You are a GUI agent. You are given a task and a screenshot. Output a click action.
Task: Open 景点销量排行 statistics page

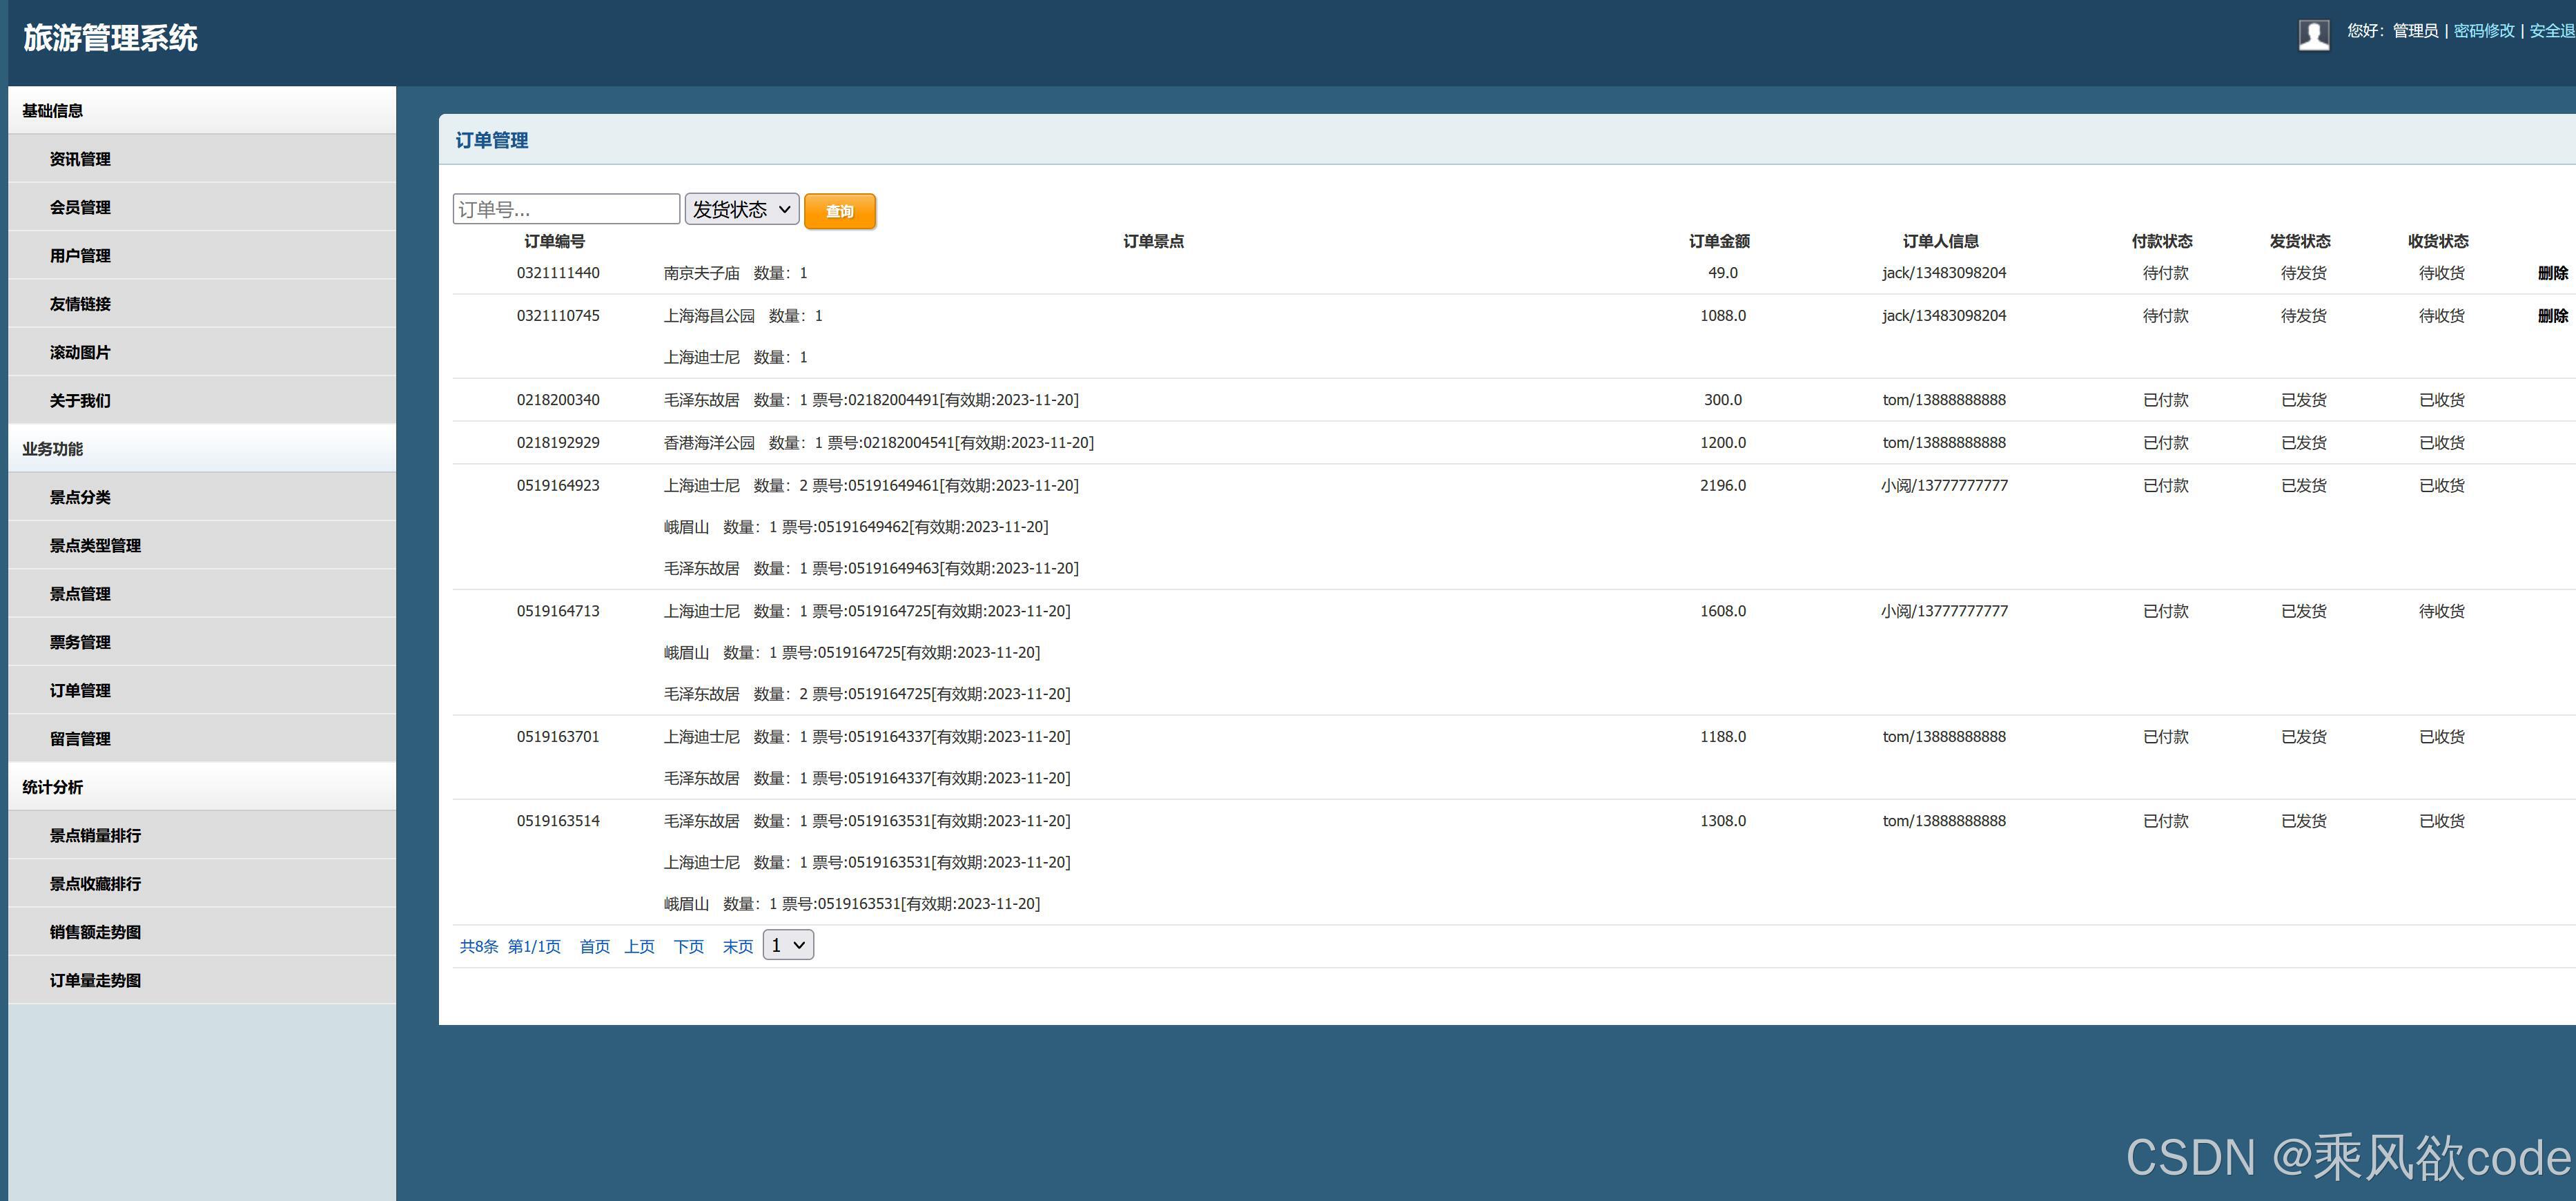(x=95, y=835)
